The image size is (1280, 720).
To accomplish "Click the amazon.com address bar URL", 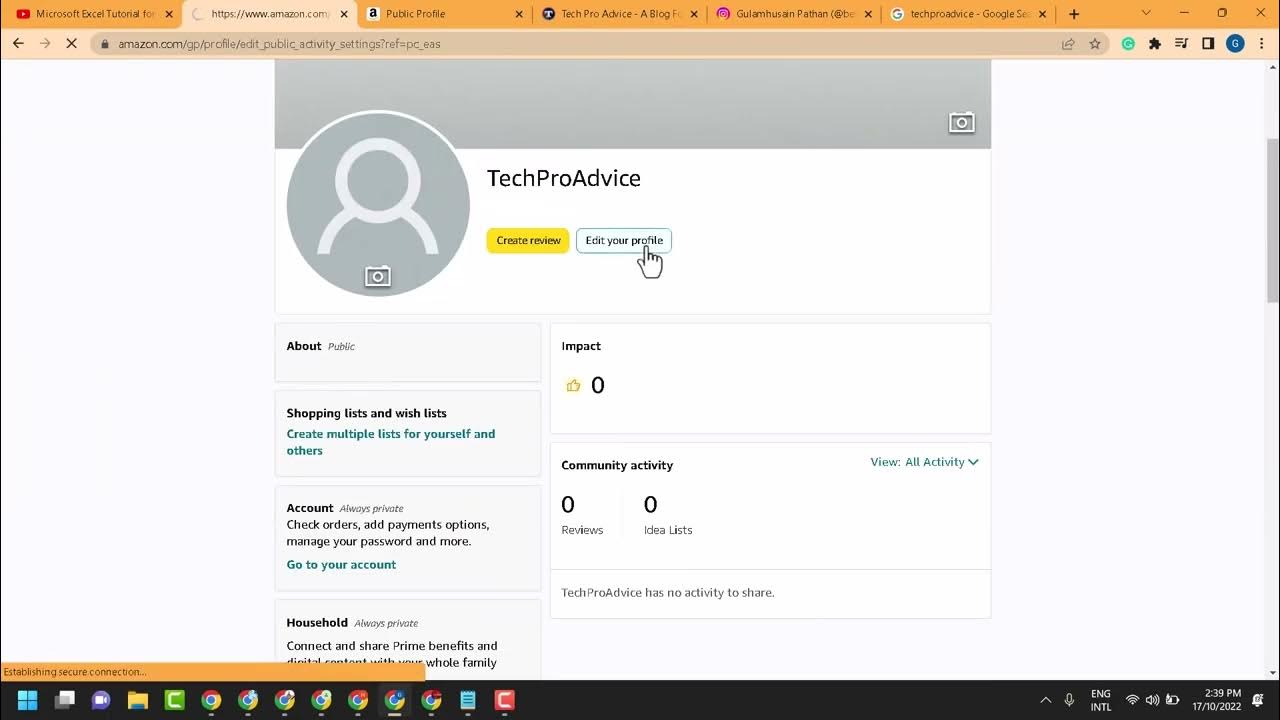I will (x=279, y=44).
